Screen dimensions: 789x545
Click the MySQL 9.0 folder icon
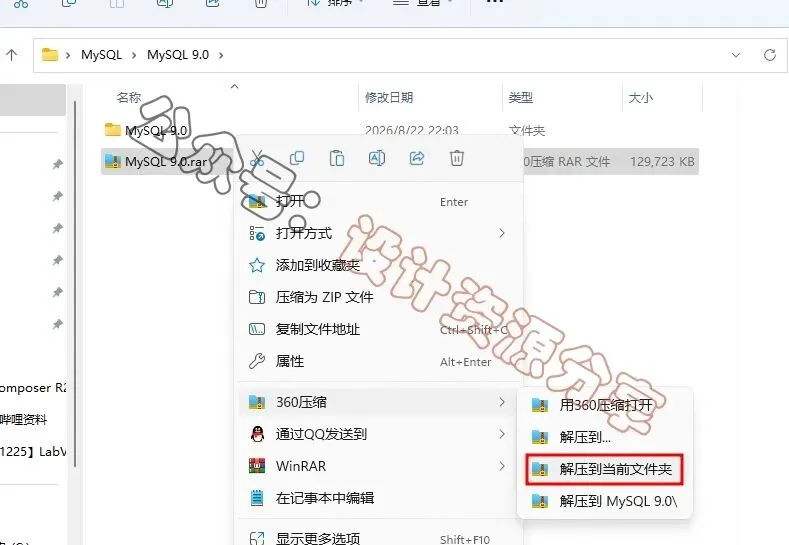click(112, 130)
